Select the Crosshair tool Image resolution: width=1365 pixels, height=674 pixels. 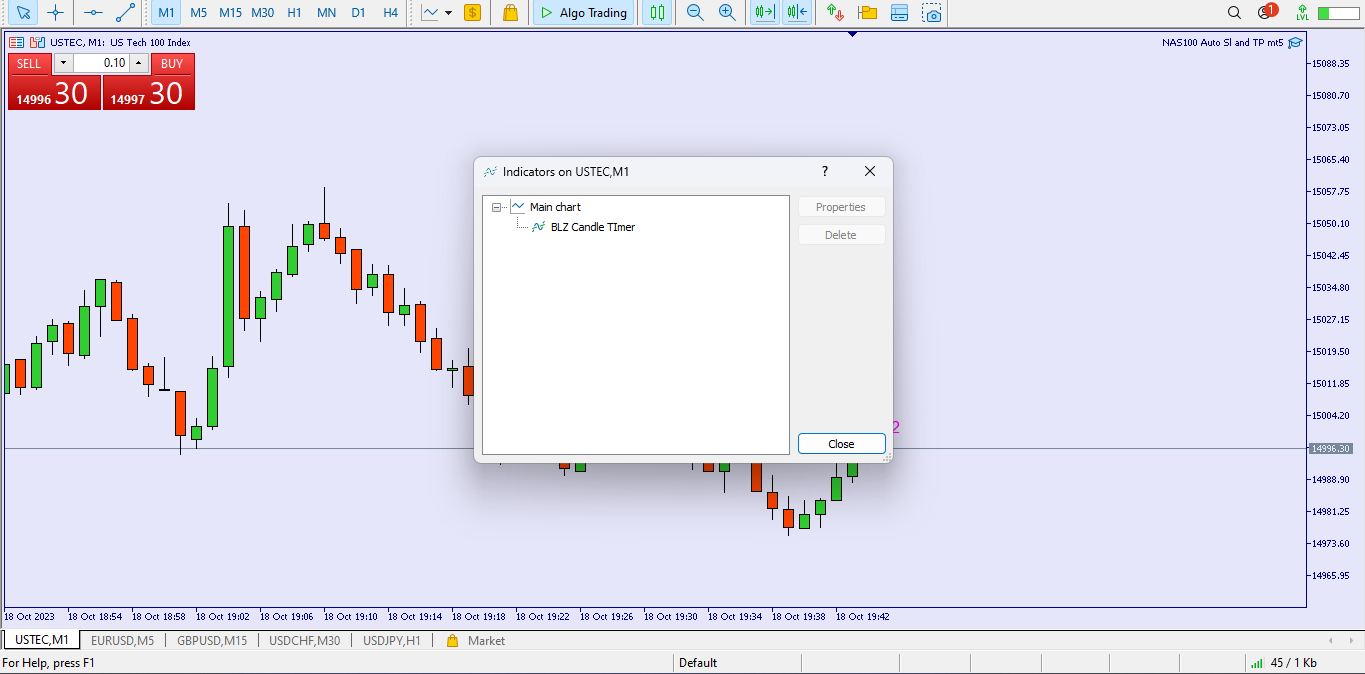pos(56,13)
